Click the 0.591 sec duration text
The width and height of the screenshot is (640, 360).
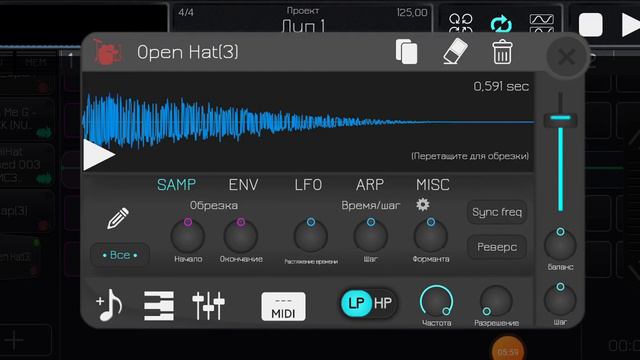(x=501, y=87)
